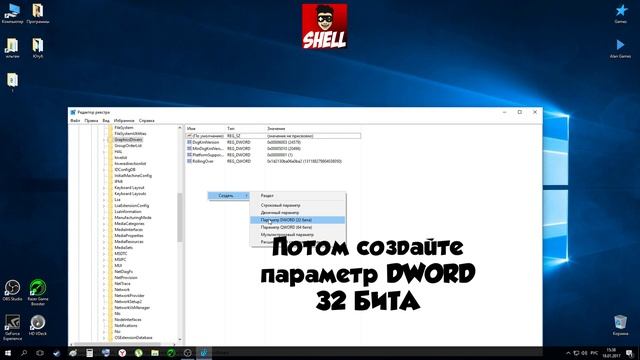Screen dimensions: 640x360
Task: Click the tree pane vertical scrollbar thumb
Action: pyautogui.click(x=180, y=218)
